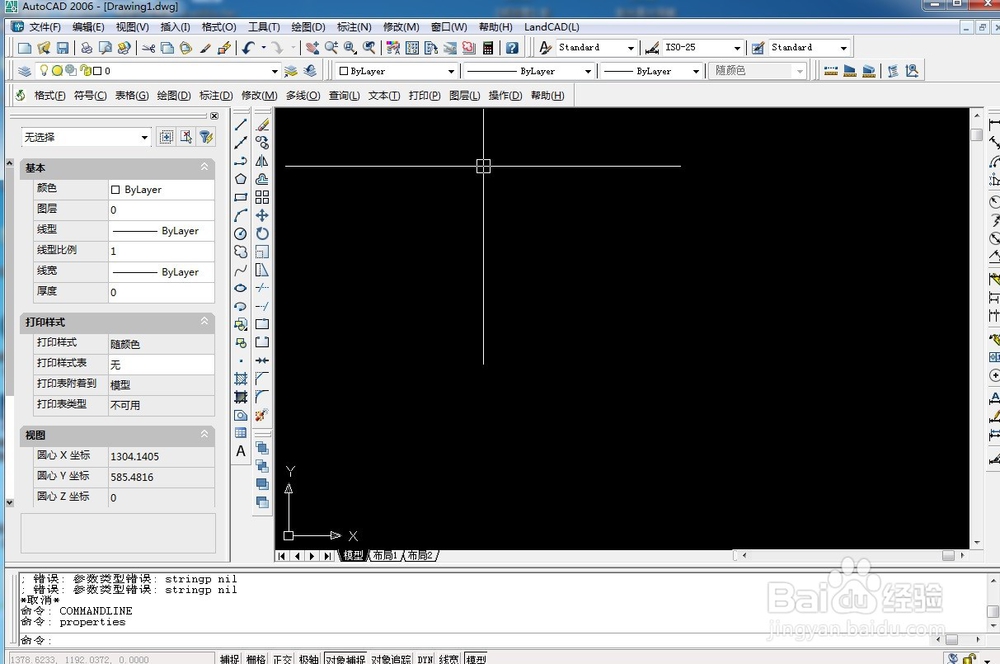The image size is (1000, 664).
Task: Click the color ByLayer swatch in properties
Action: point(115,189)
